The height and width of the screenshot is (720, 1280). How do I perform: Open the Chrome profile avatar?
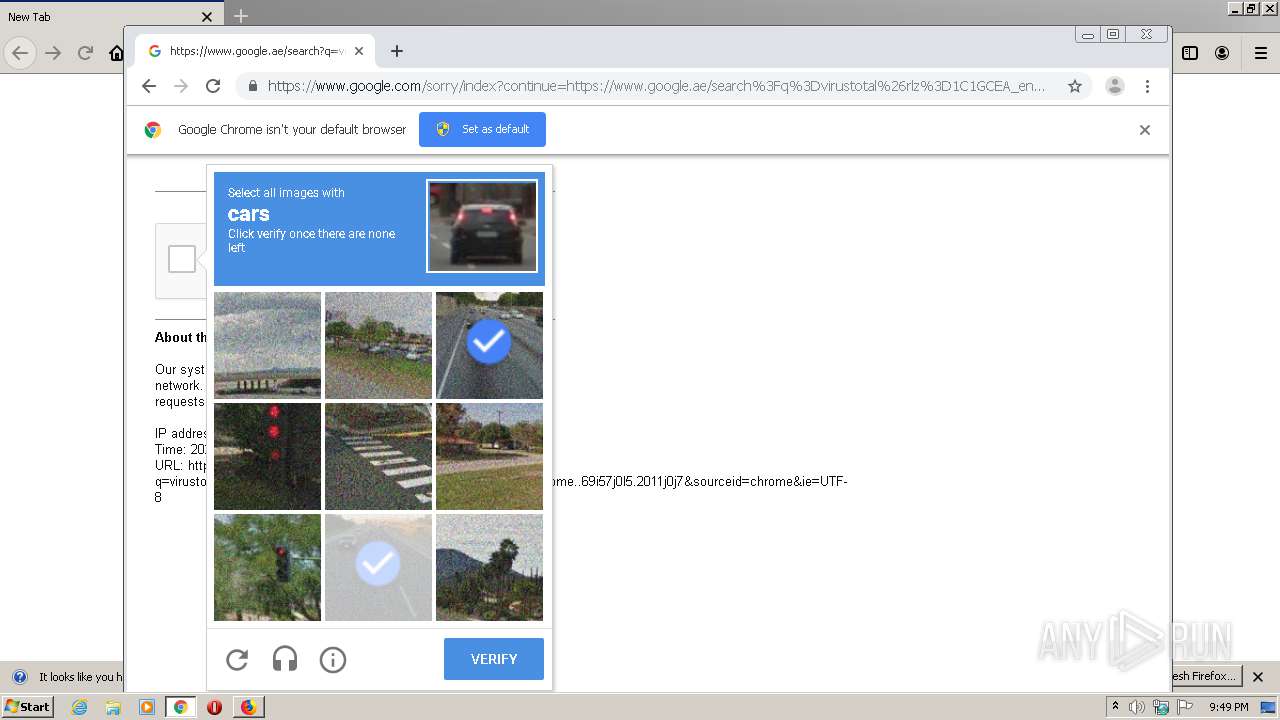[1115, 86]
